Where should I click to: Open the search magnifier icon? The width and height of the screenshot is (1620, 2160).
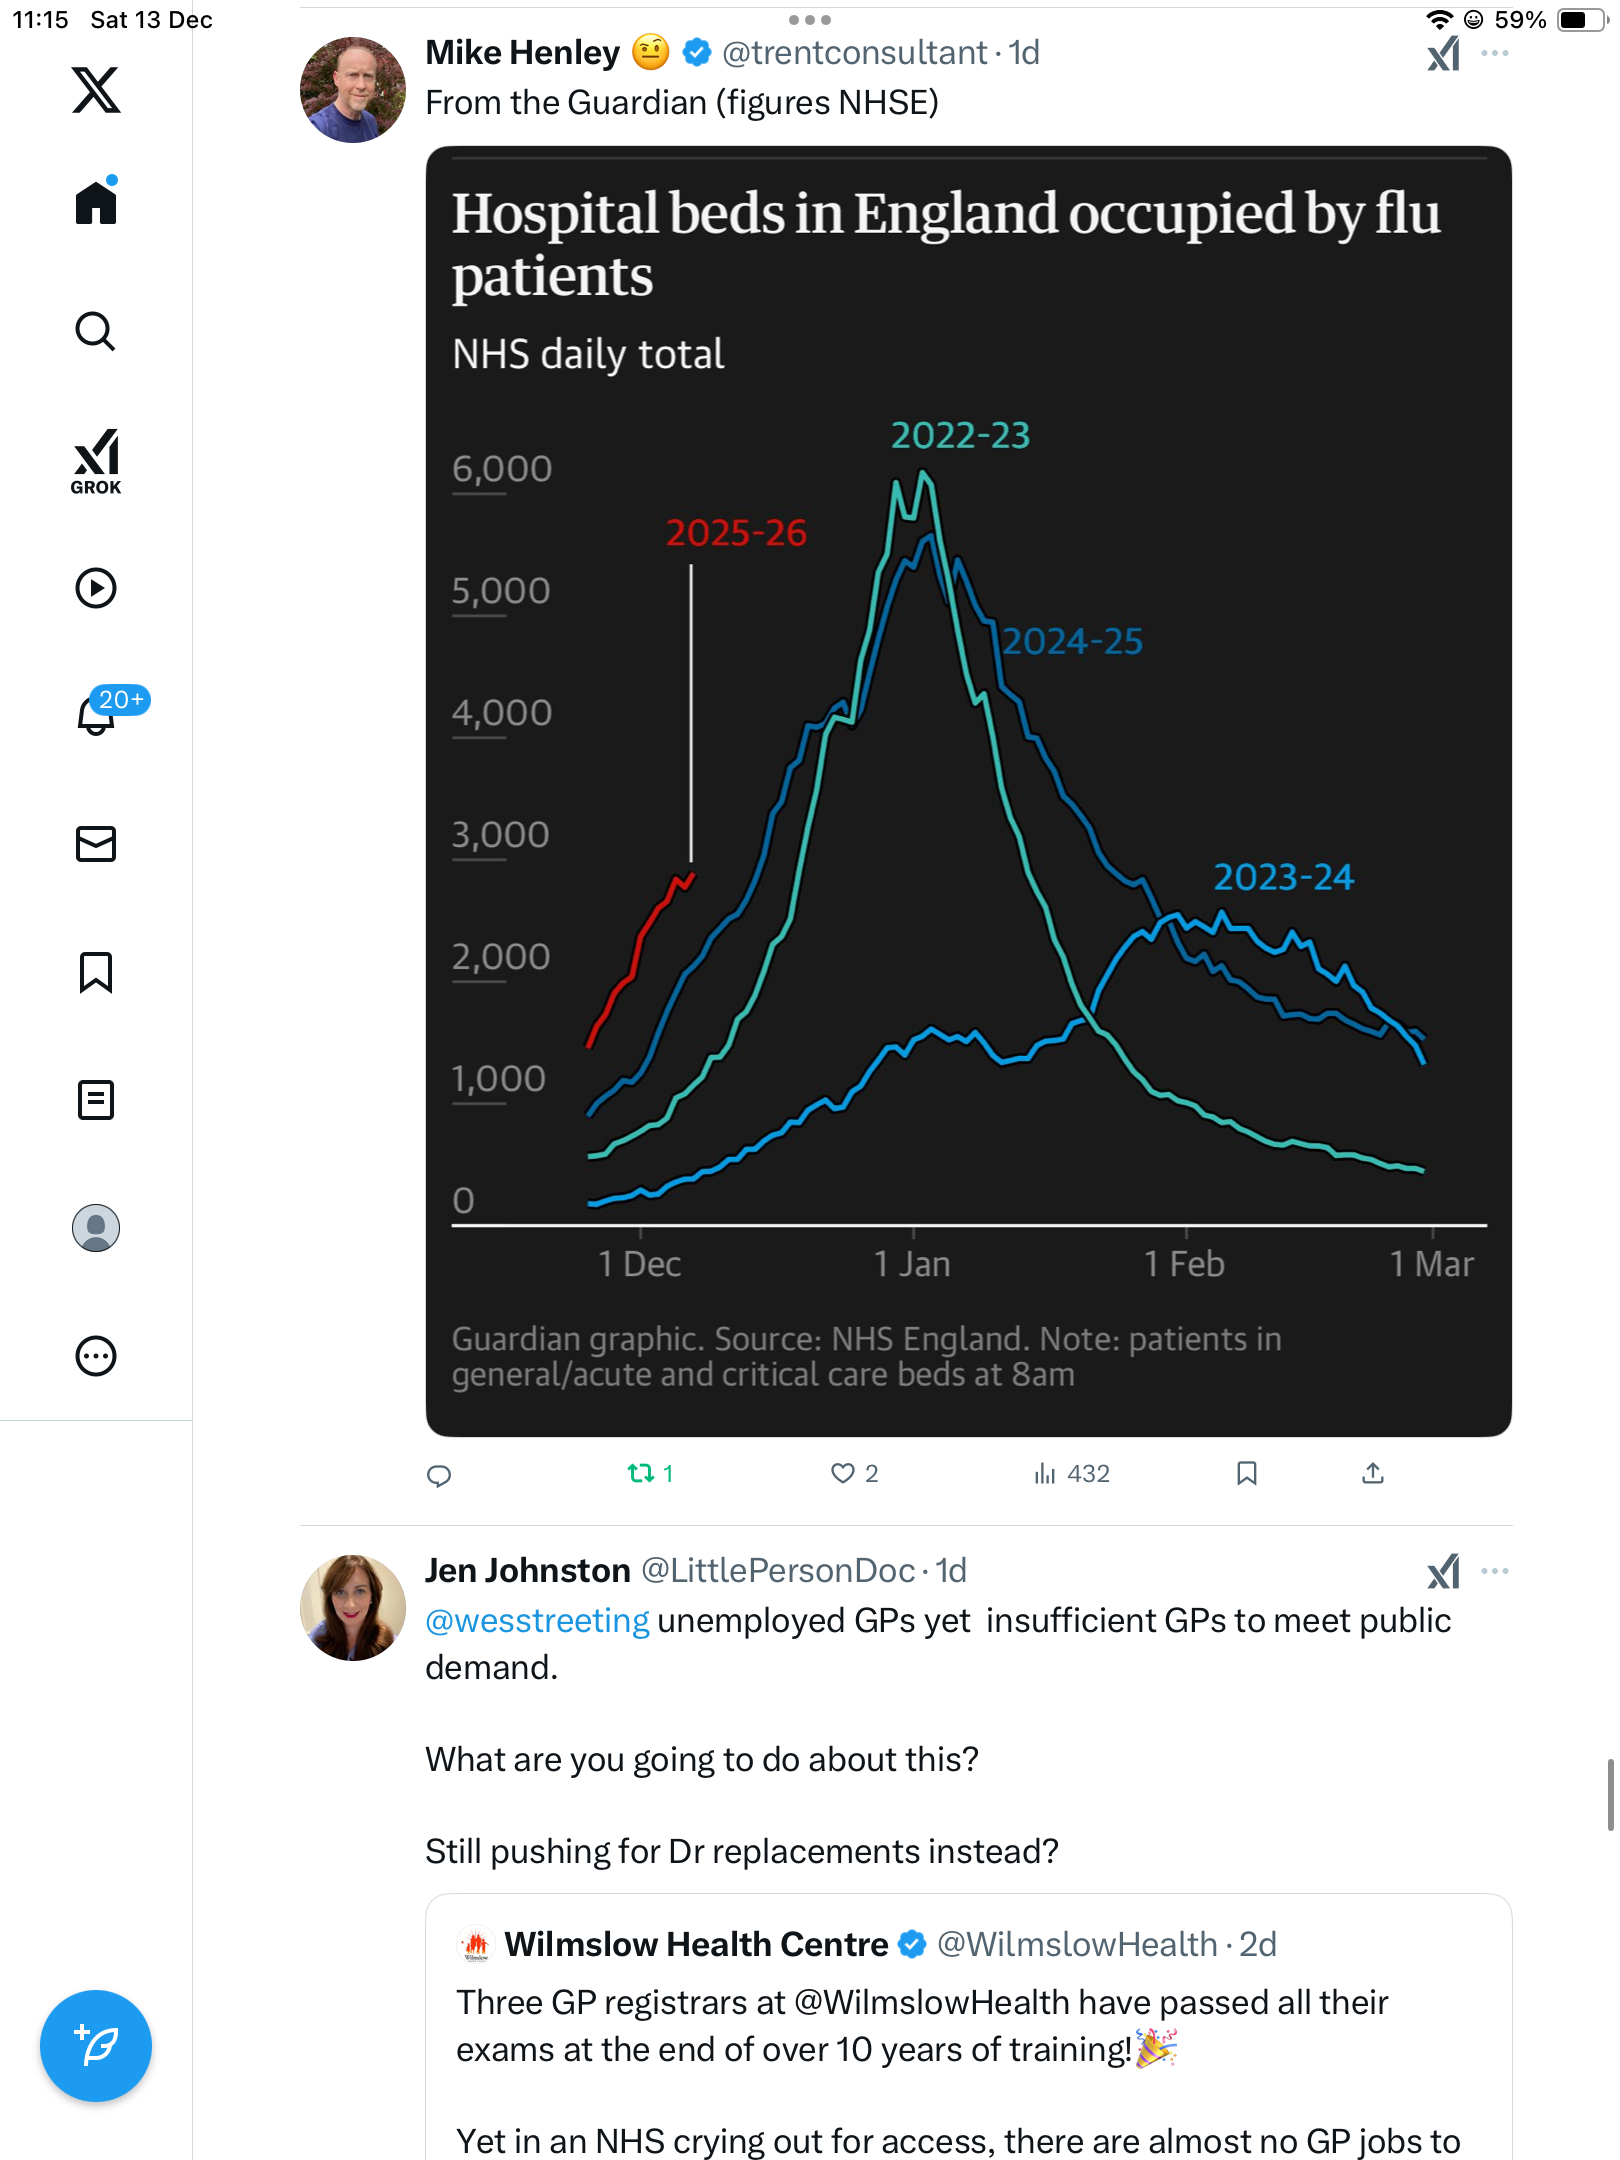tap(96, 332)
